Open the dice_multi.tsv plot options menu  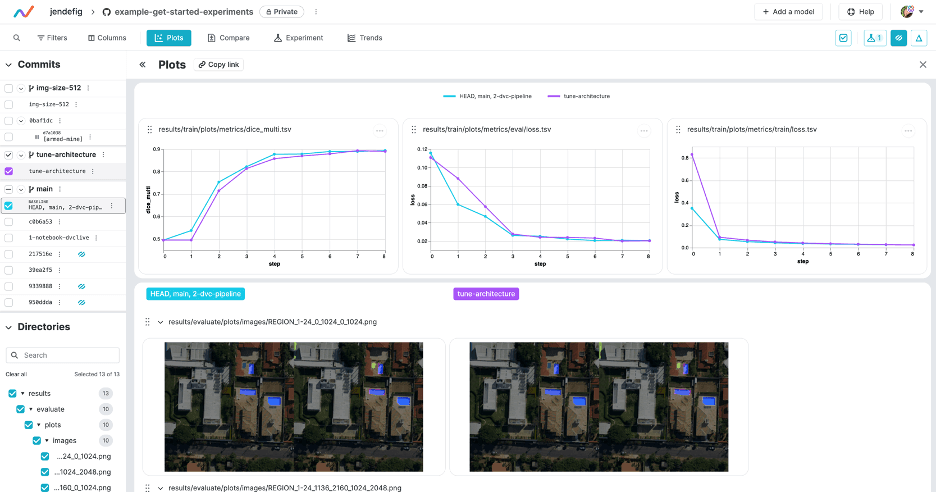[x=379, y=130]
